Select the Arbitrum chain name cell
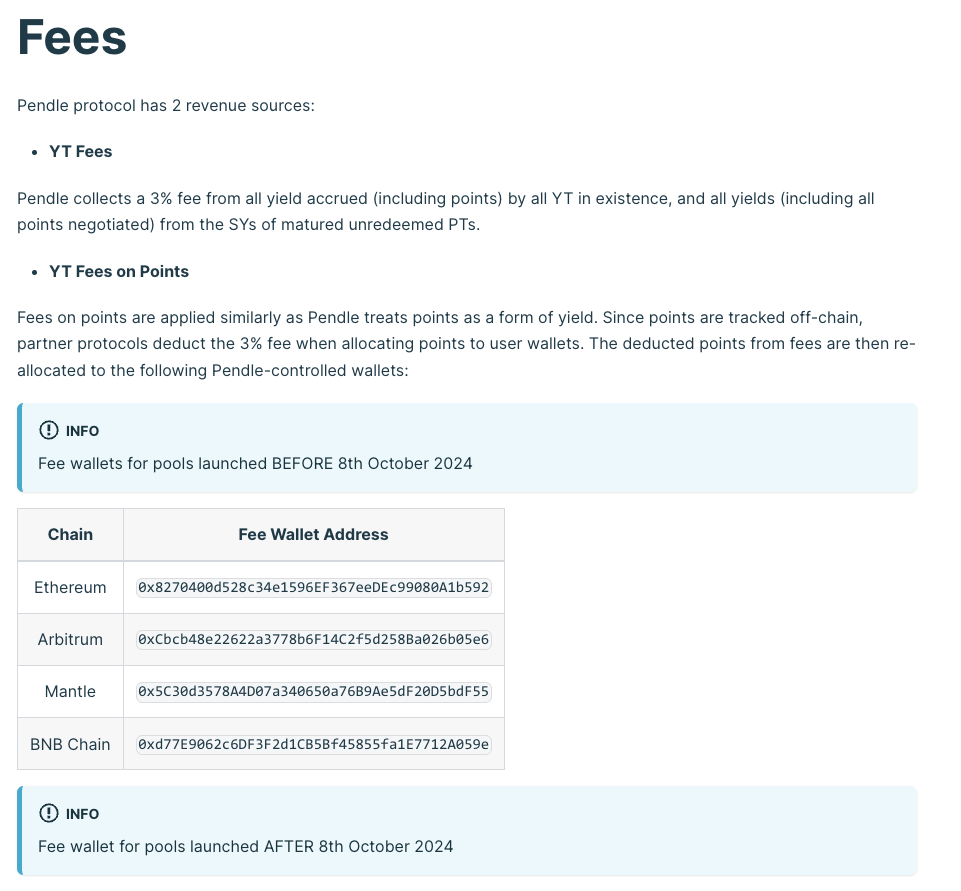Viewport: 961px width, 891px height. (70, 639)
